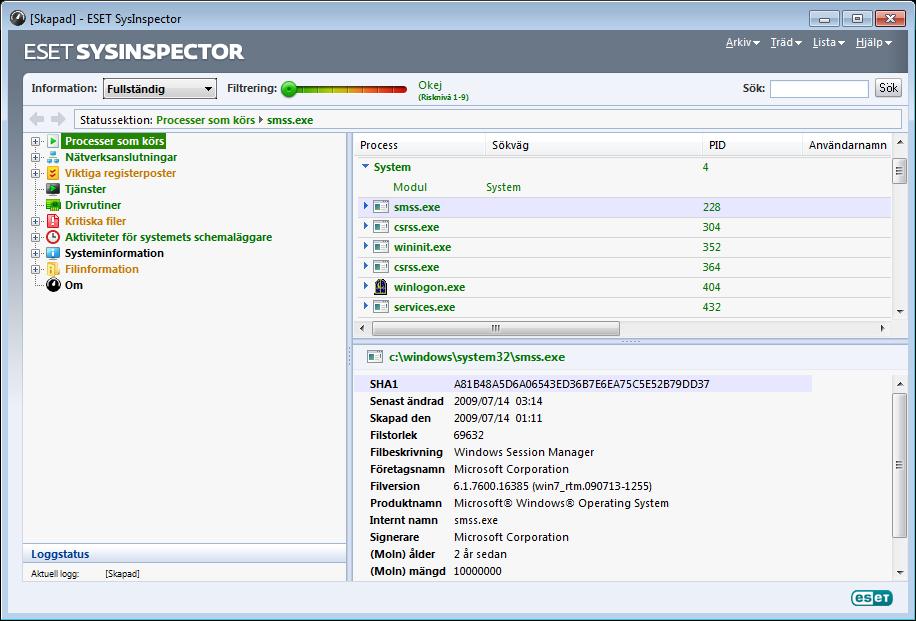The width and height of the screenshot is (916, 621).
Task: Click the wininit.exe process icon
Action: pyautogui.click(x=381, y=247)
